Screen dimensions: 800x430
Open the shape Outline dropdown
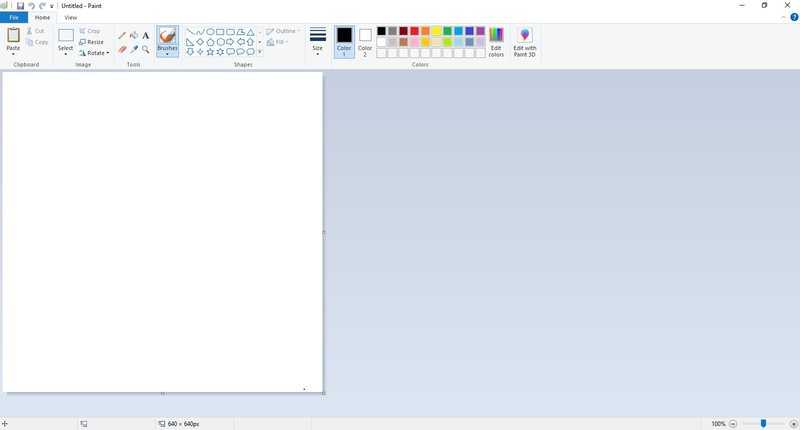coord(282,31)
